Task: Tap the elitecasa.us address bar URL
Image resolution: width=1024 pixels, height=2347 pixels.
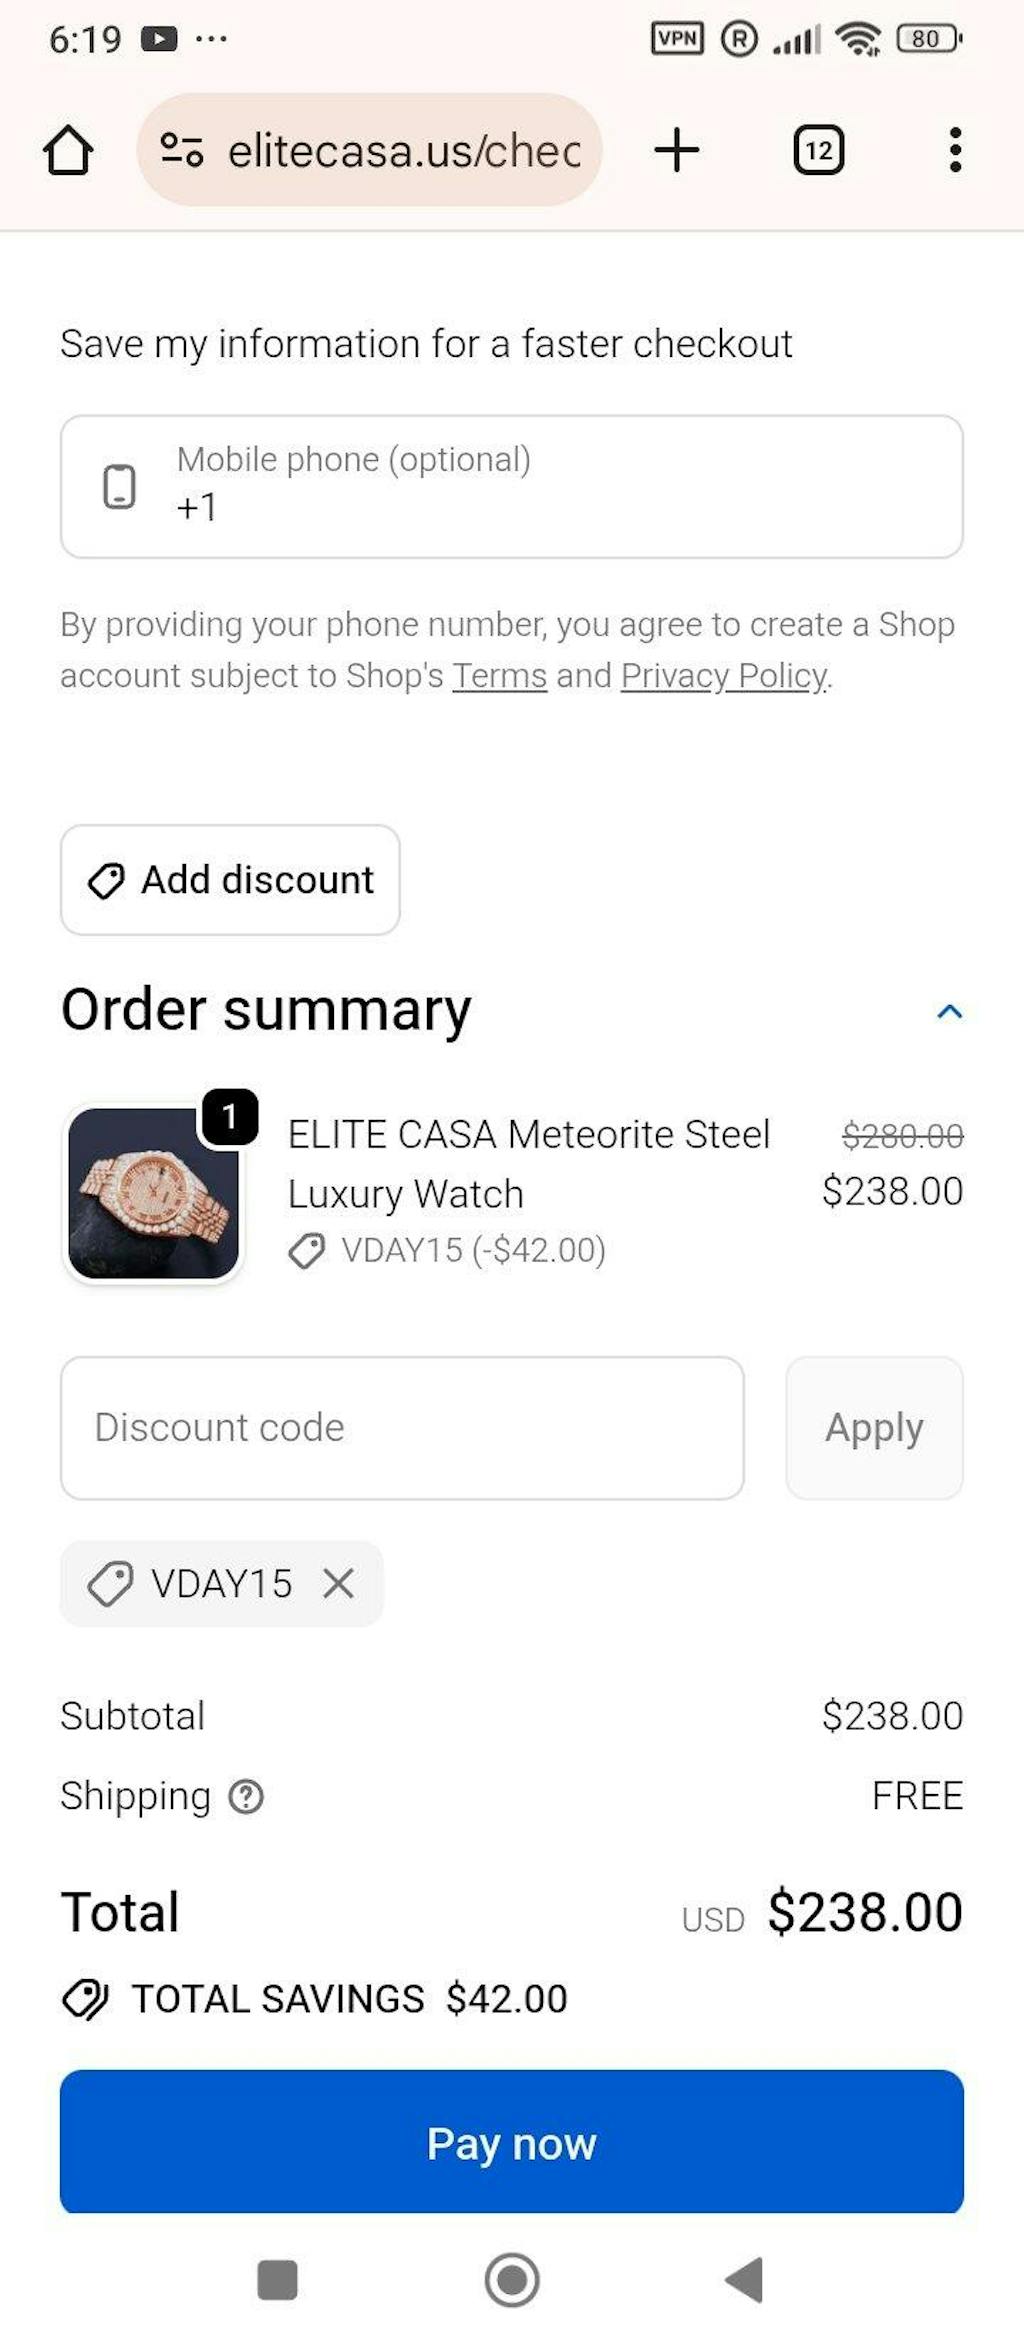Action: tap(404, 151)
